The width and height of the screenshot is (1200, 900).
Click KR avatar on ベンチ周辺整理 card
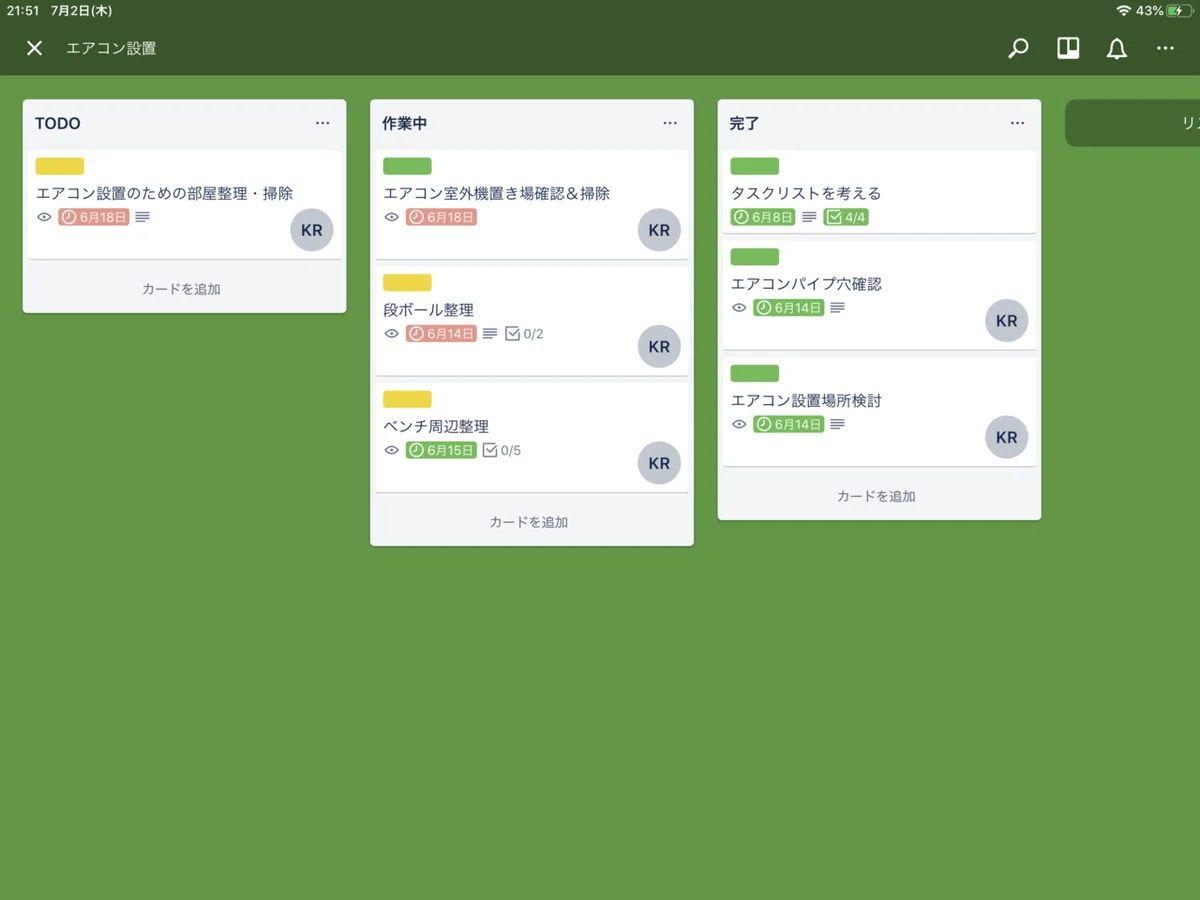coord(659,464)
